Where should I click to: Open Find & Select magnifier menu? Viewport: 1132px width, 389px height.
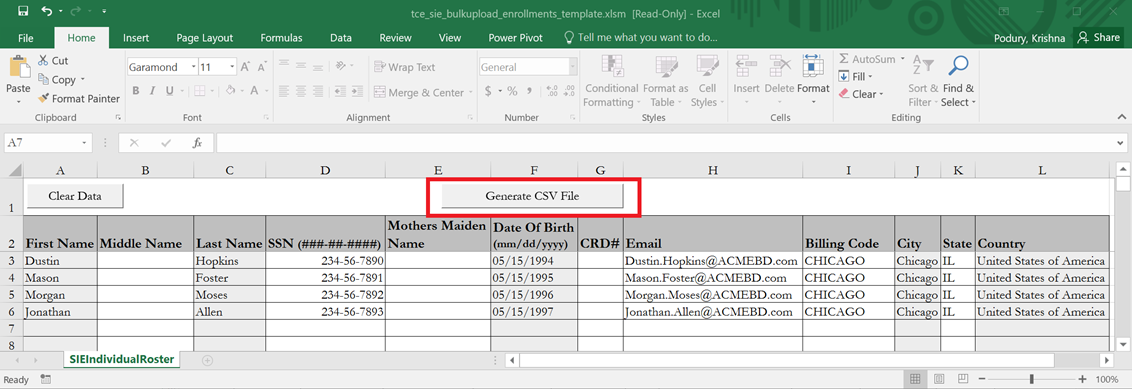click(x=958, y=82)
